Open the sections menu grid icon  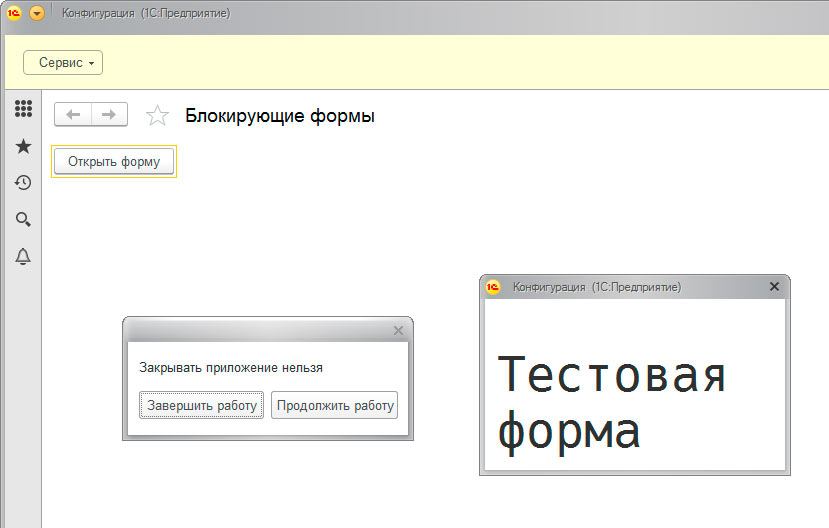23,108
